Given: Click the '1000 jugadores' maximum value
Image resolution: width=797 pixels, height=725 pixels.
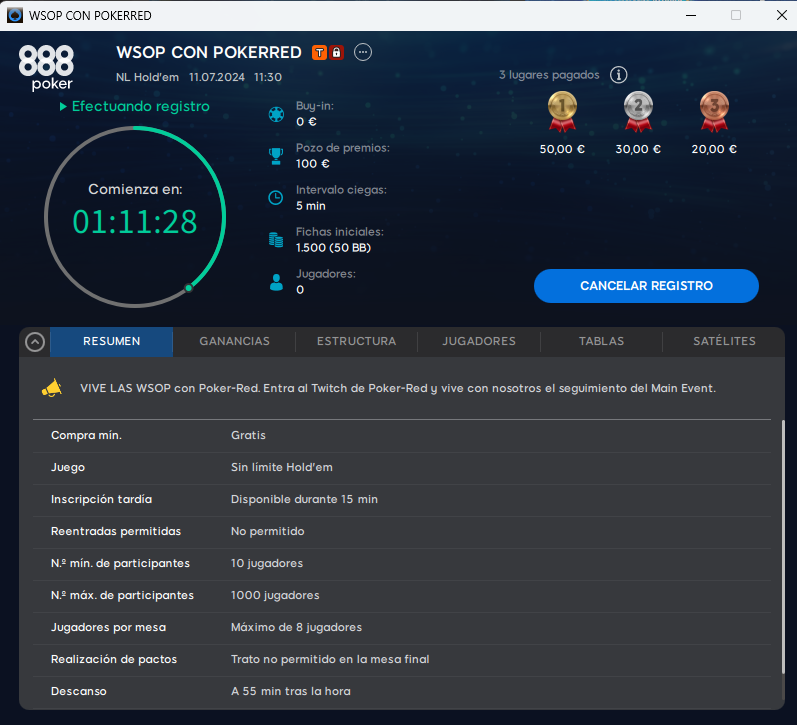Looking at the screenshot, I should (275, 595).
